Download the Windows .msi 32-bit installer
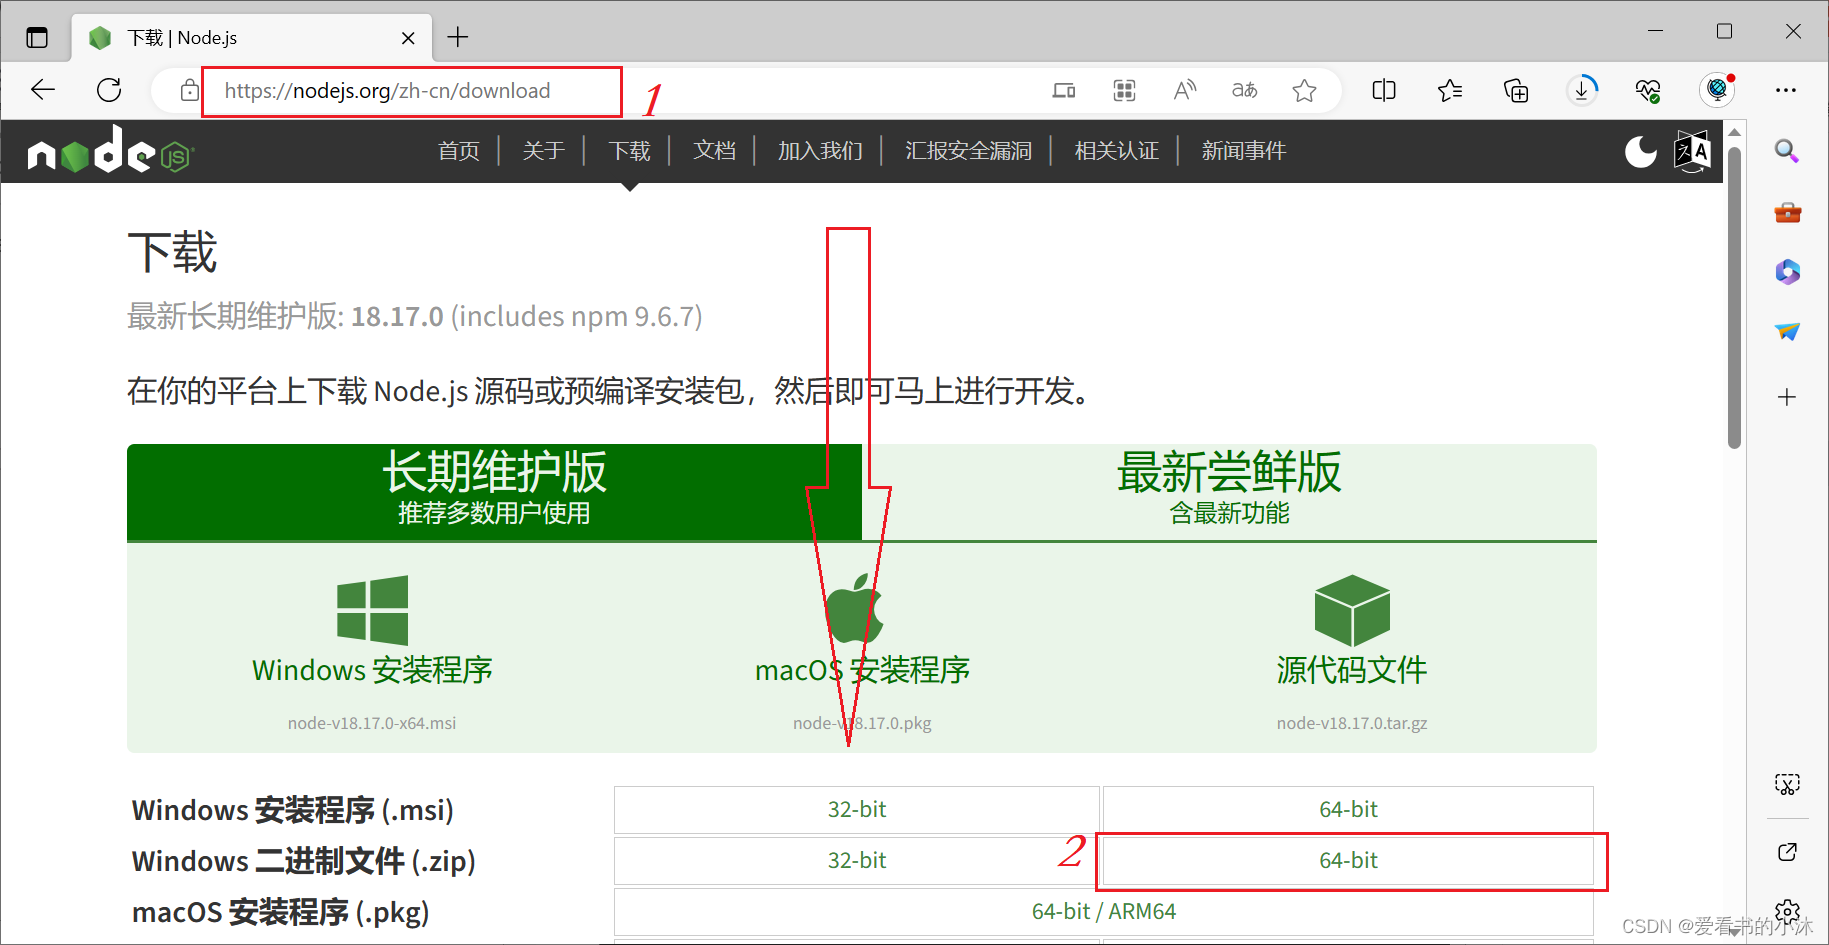The width and height of the screenshot is (1829, 945). point(857,810)
